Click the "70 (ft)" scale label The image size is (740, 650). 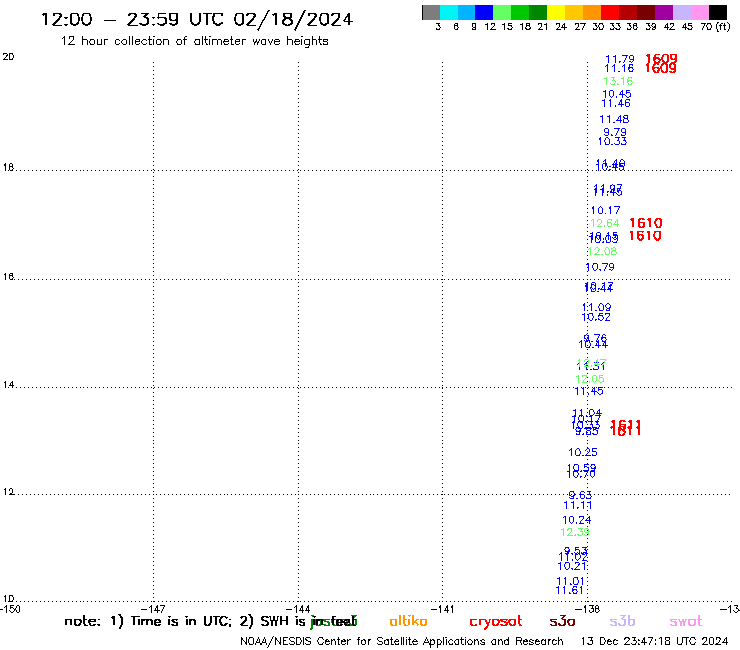point(715,27)
